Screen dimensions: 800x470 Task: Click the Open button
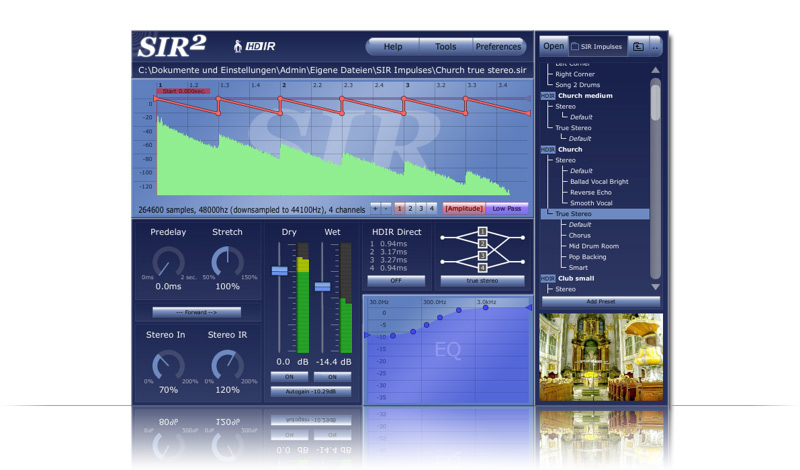pyautogui.click(x=554, y=46)
